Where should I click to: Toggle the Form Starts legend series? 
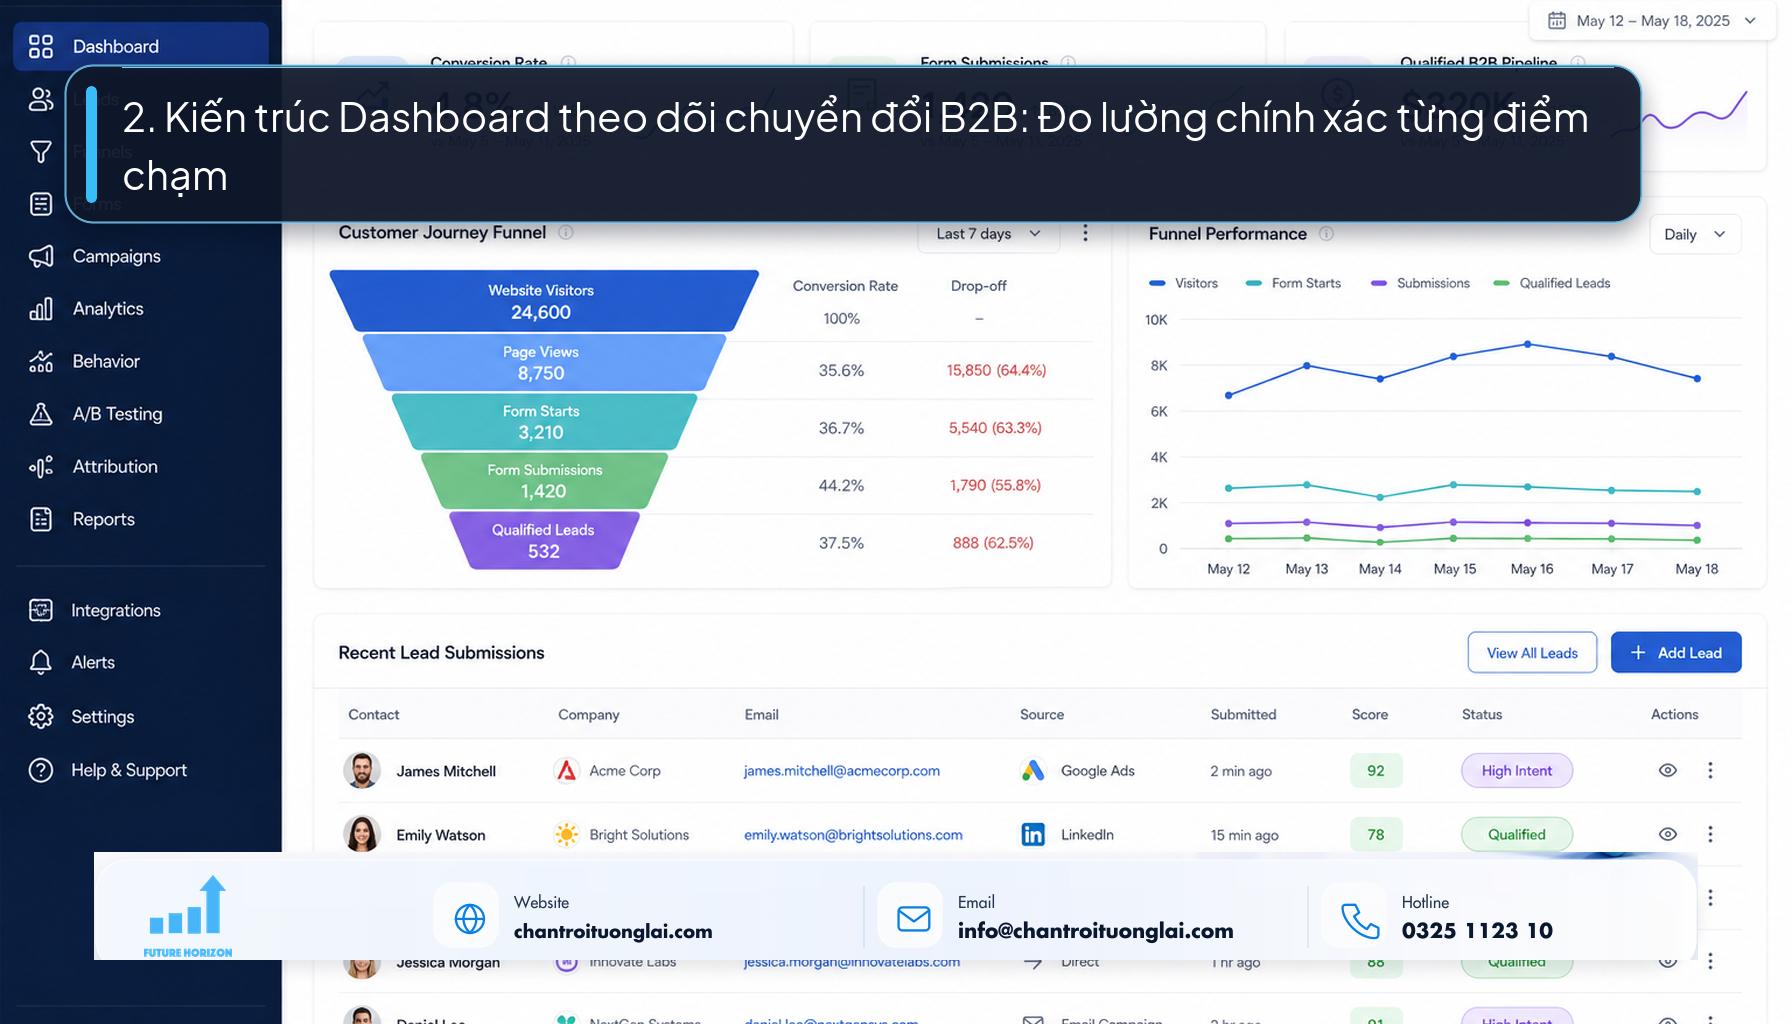(x=1293, y=283)
